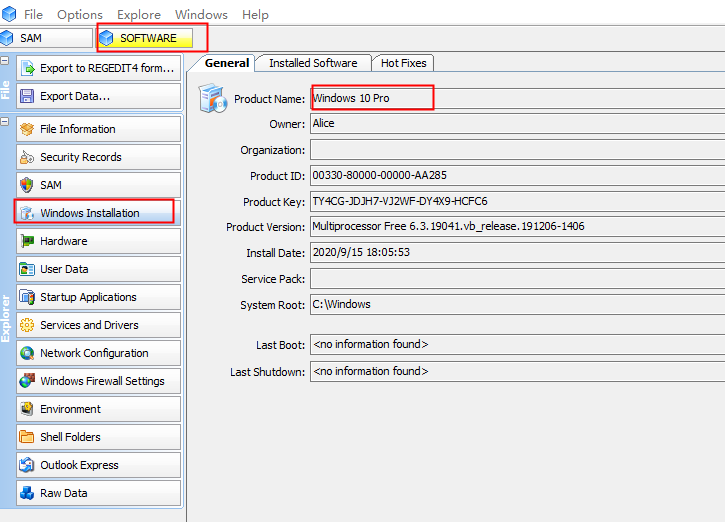Open the File menu

(x=33, y=15)
